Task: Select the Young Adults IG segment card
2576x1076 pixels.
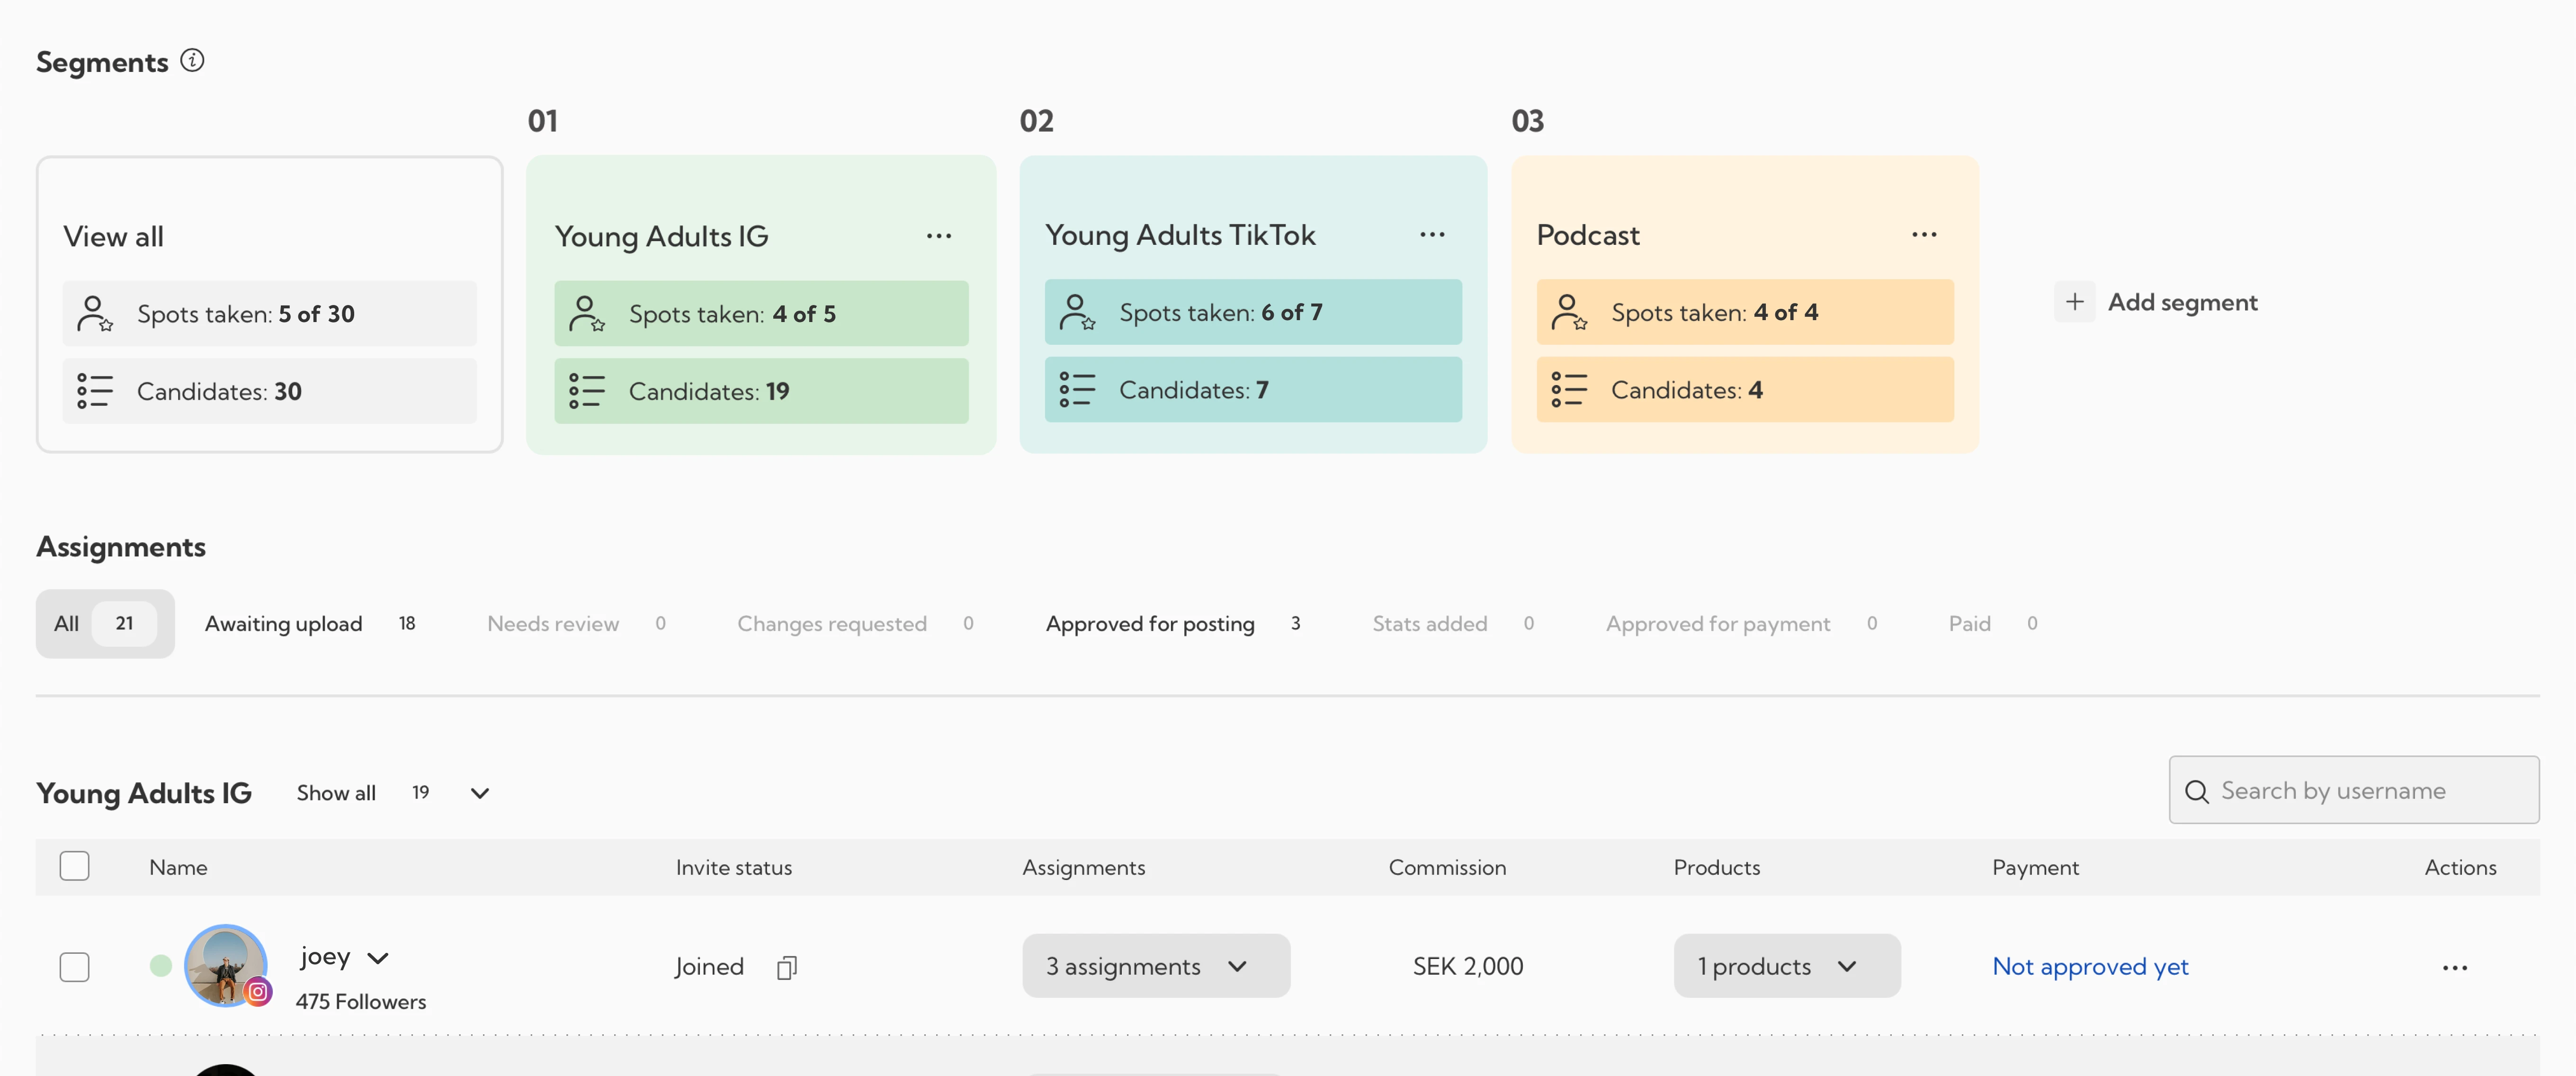Action: tap(761, 304)
